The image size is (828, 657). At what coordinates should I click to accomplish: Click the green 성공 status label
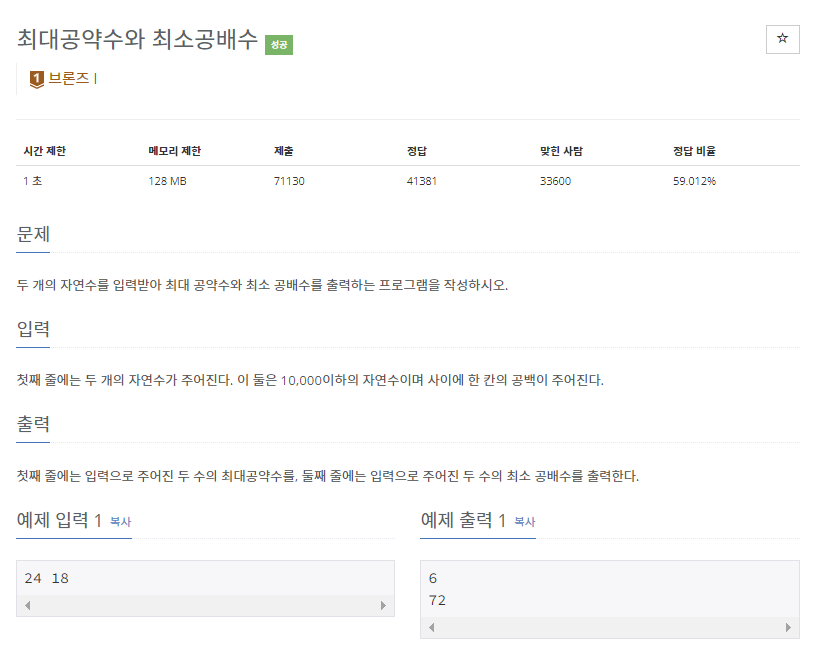pyautogui.click(x=279, y=45)
